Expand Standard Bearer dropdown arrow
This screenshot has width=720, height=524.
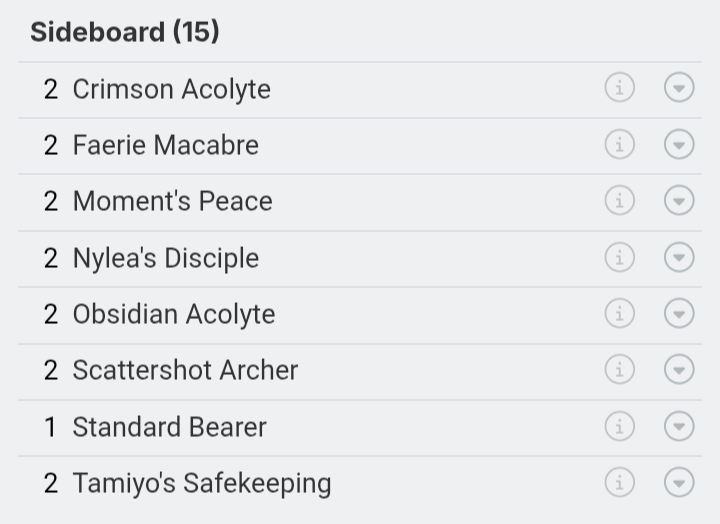coord(679,427)
